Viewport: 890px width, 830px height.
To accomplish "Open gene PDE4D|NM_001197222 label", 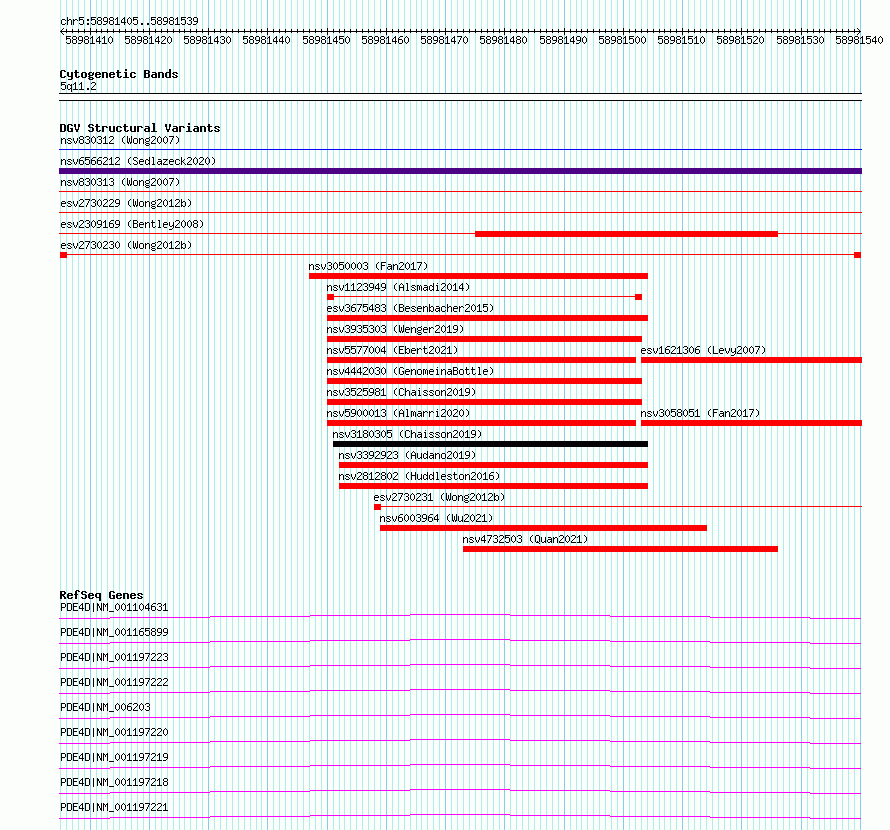I will (x=114, y=682).
